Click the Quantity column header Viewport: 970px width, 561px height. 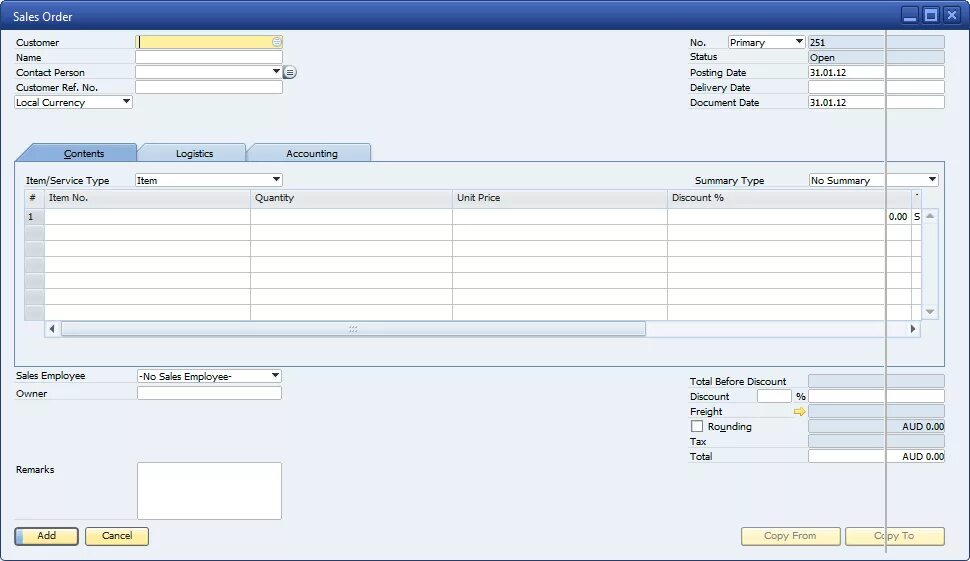click(x=351, y=198)
